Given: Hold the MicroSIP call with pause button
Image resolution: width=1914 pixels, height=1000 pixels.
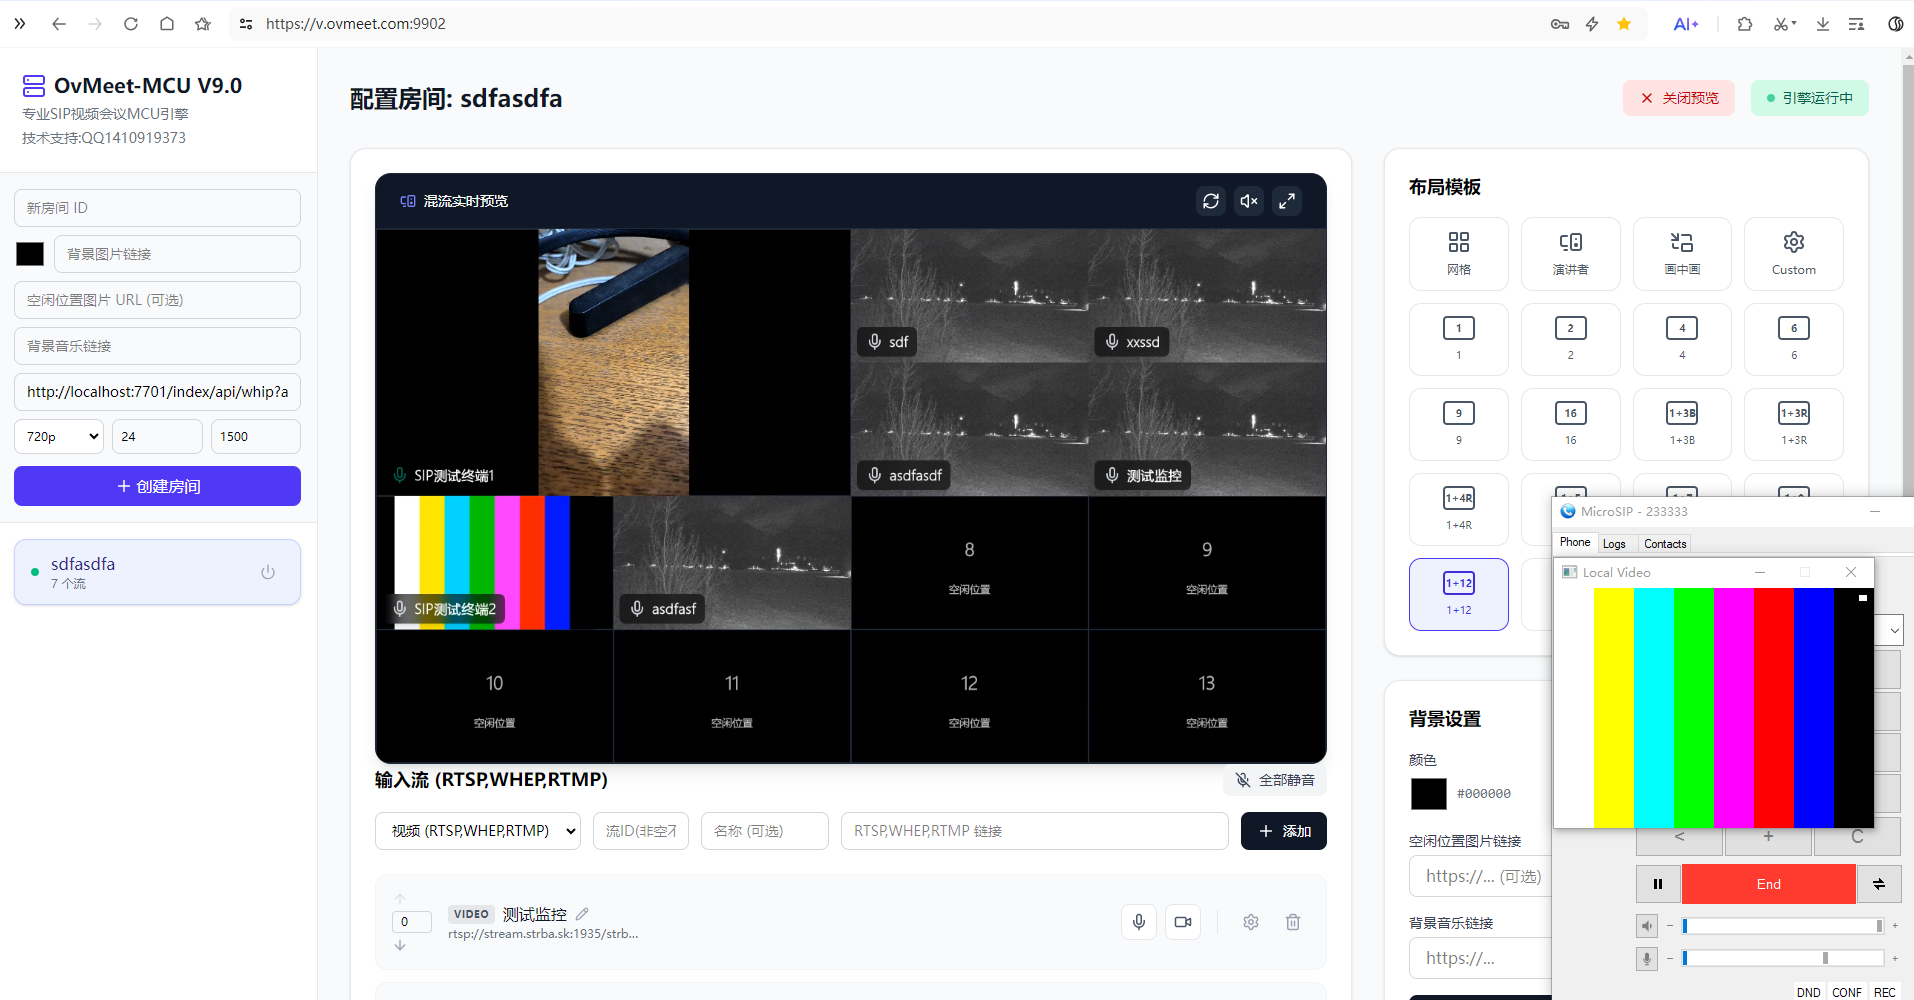Looking at the screenshot, I should [x=1658, y=884].
